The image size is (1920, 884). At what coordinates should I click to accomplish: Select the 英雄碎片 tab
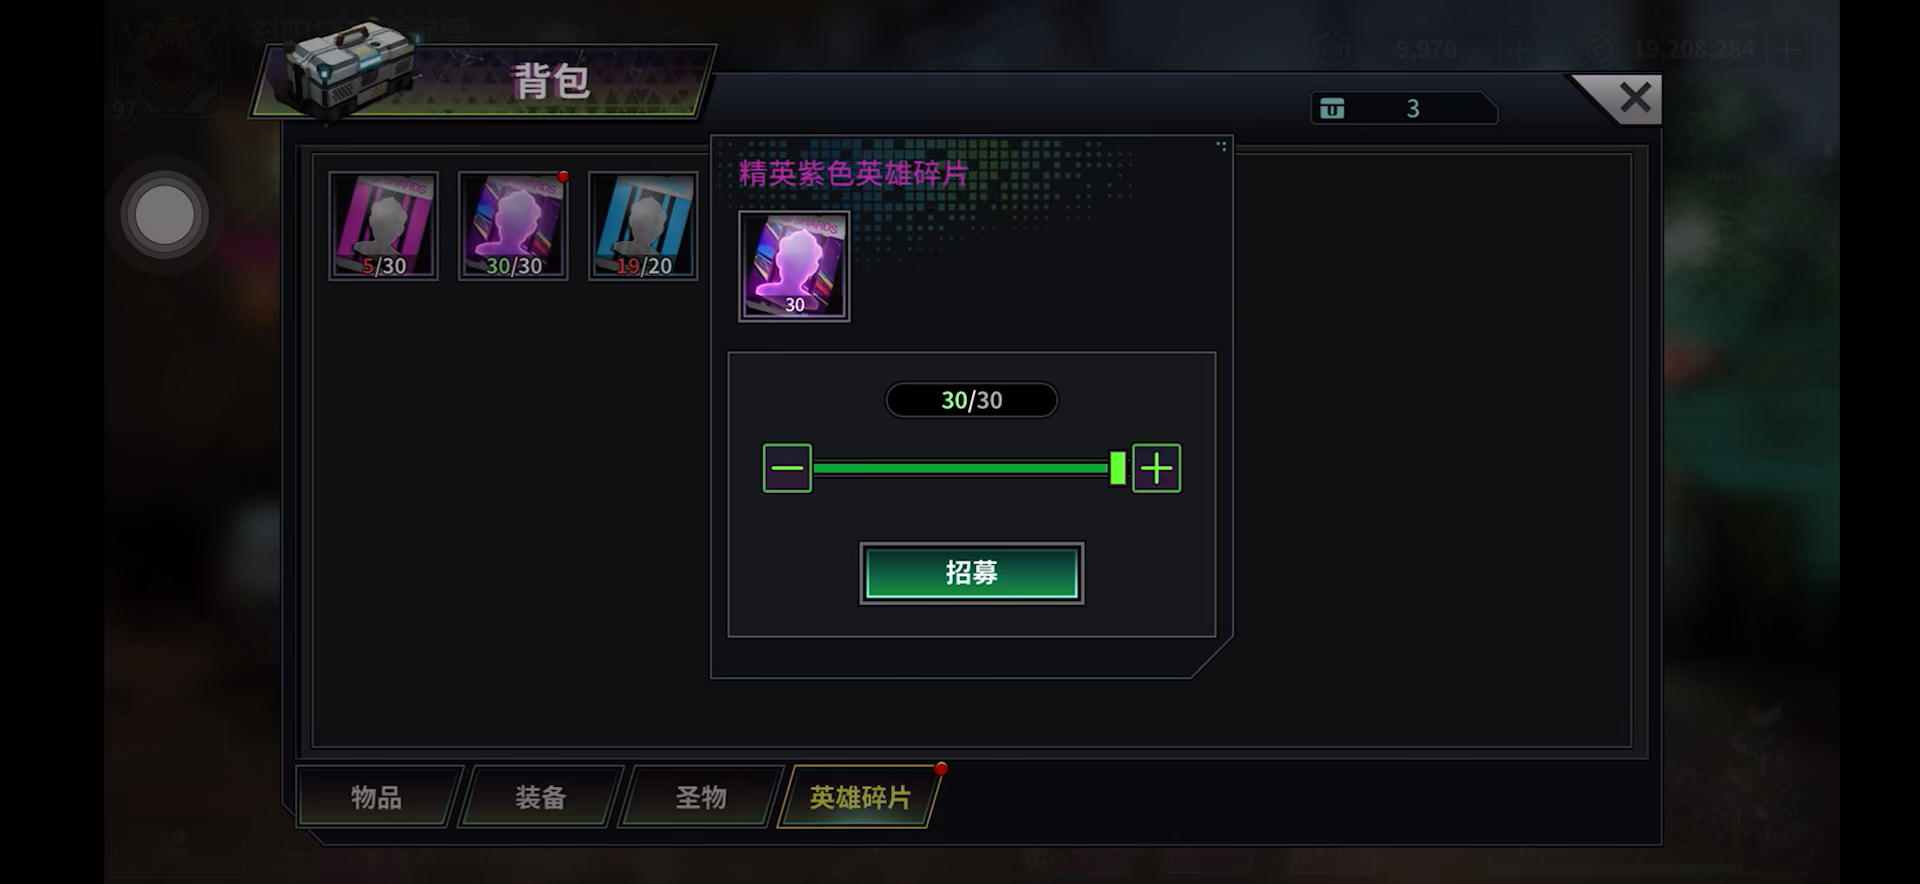pyautogui.click(x=860, y=797)
